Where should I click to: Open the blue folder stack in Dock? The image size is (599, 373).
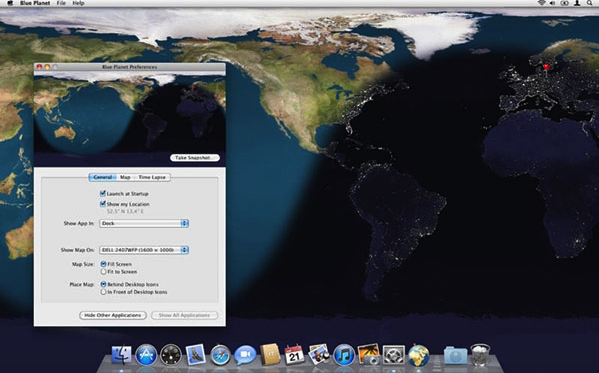pos(455,355)
